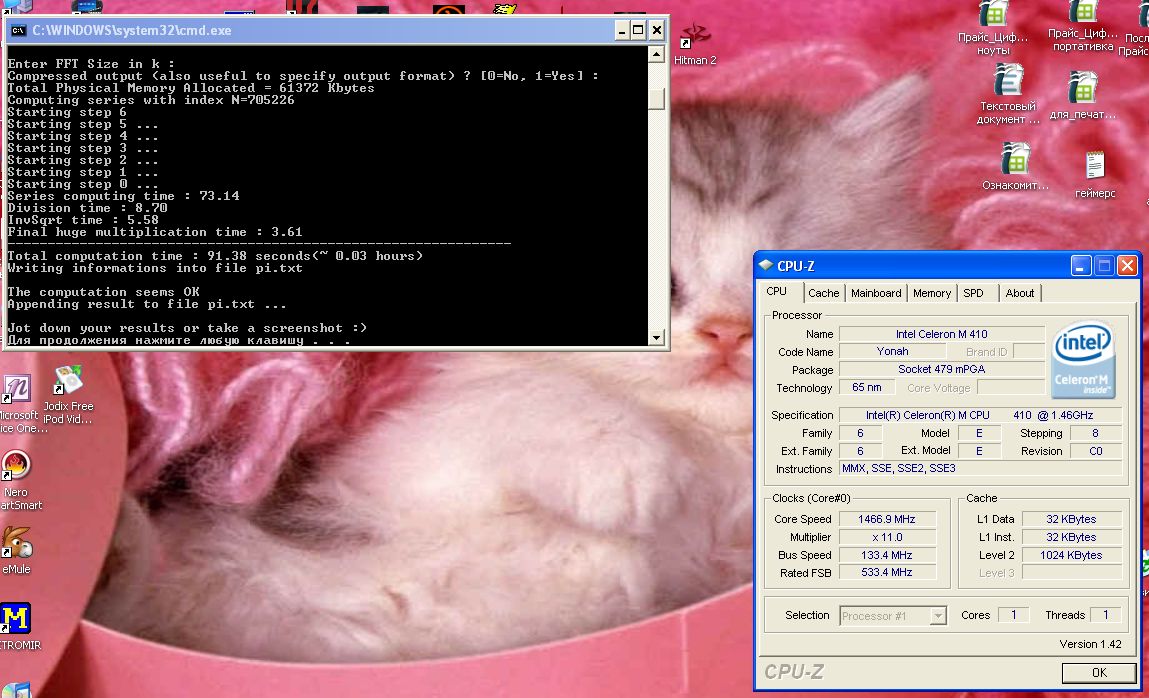
Task: Minimize the cmd.exe window
Action: 621,30
